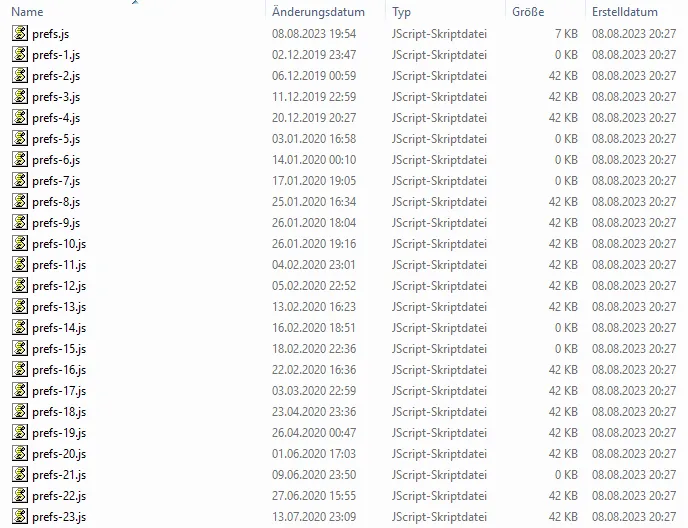688x528 pixels.
Task: Select the icon of prefs-1.js
Action: click(x=20, y=54)
